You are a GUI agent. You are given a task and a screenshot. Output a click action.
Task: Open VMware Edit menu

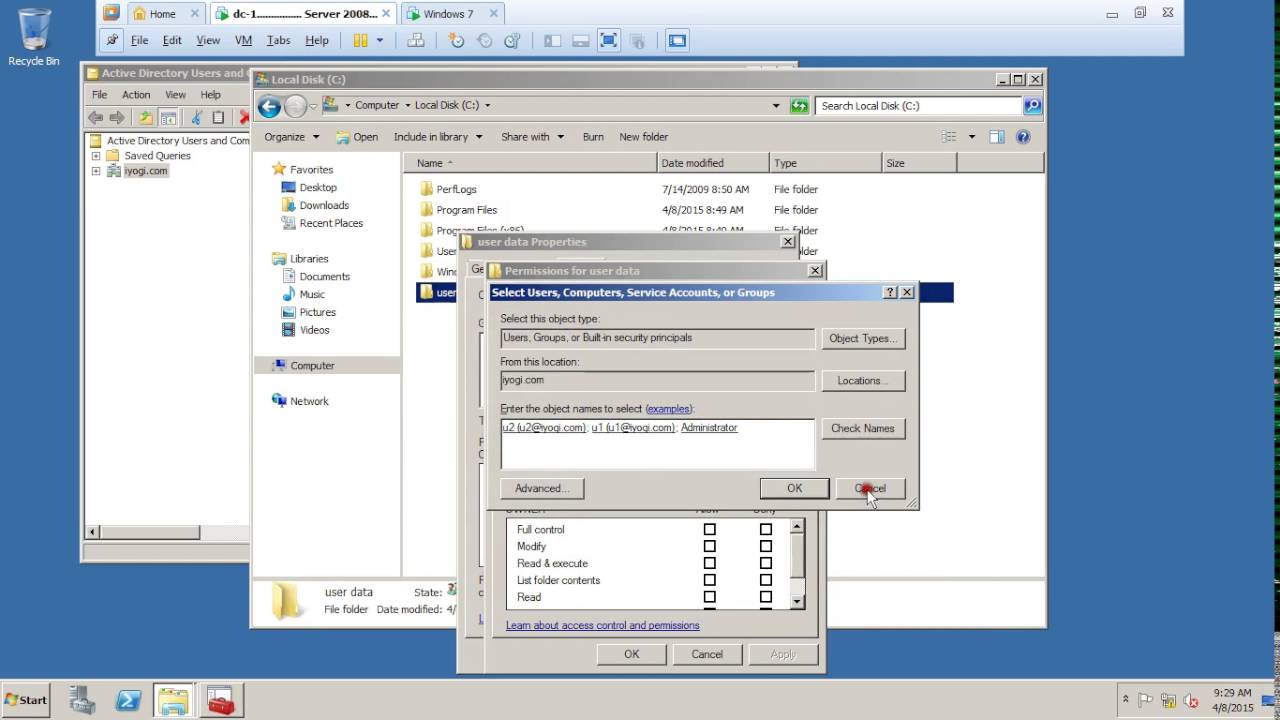point(172,41)
